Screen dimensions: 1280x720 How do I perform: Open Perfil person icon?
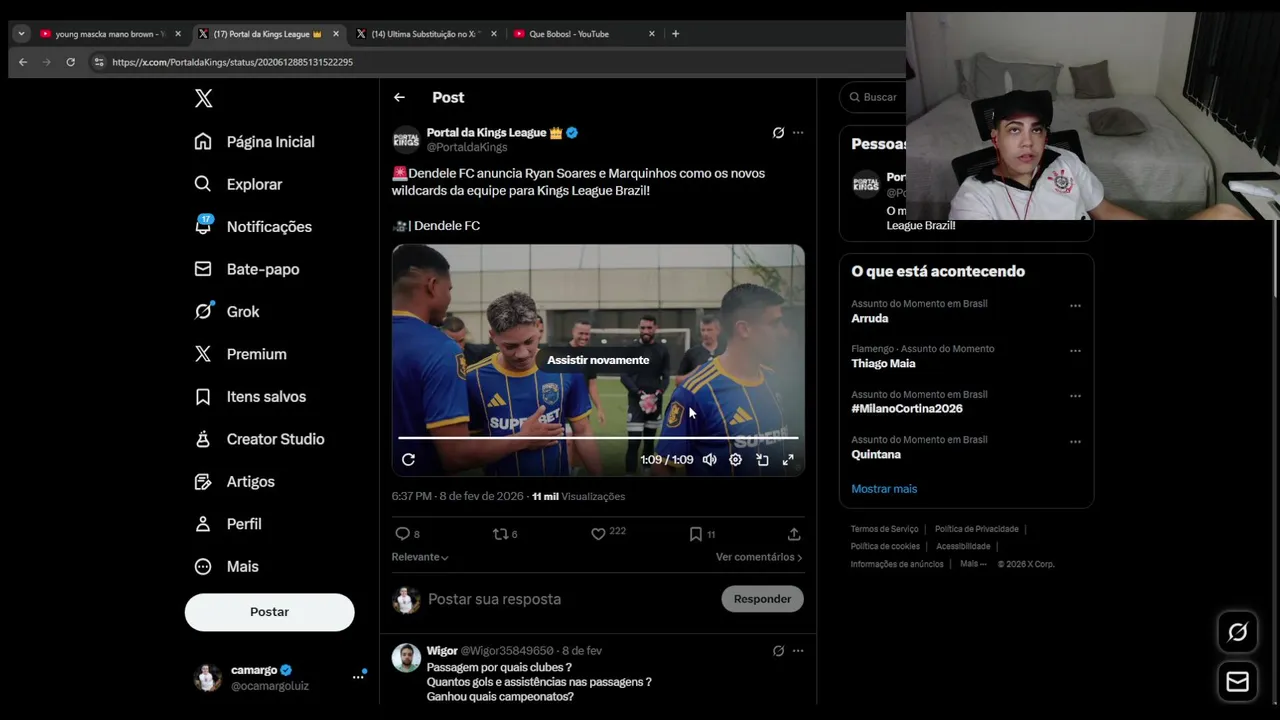[x=203, y=524]
